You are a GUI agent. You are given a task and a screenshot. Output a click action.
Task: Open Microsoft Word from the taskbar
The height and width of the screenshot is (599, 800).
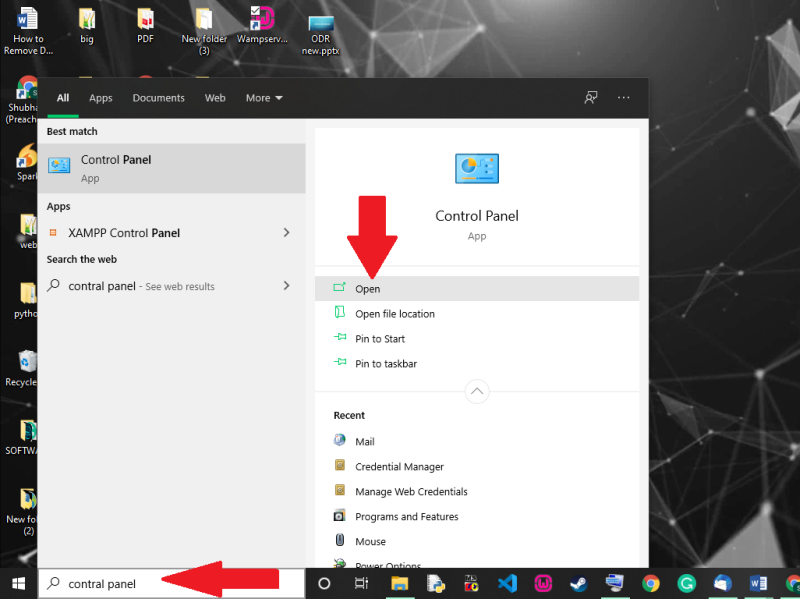pos(758,584)
